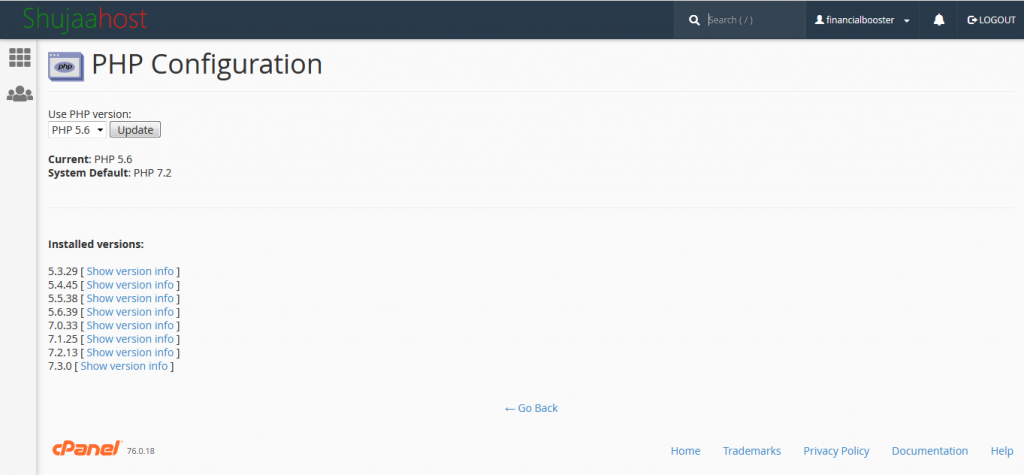This screenshot has height=475, width=1024.
Task: Show version info for PHP 5.6.39
Action: point(130,312)
